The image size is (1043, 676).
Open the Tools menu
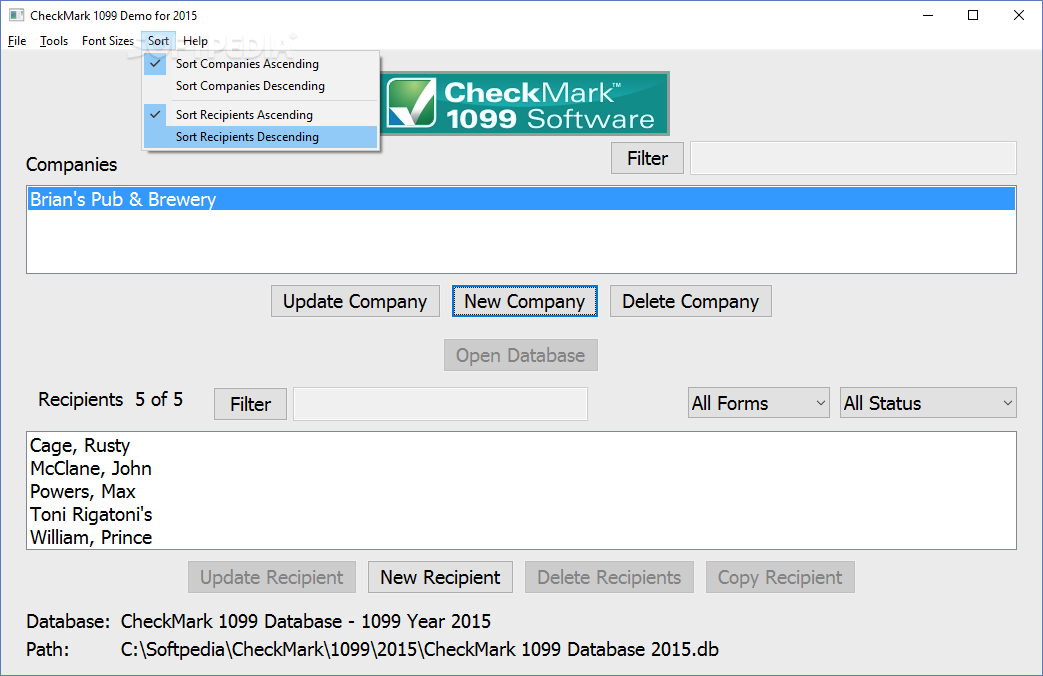(54, 41)
